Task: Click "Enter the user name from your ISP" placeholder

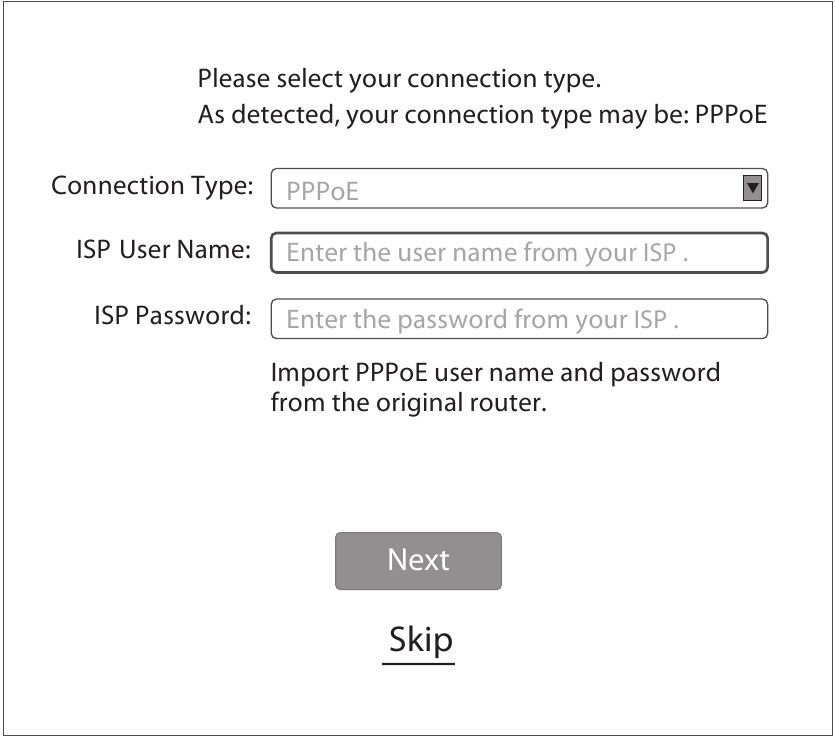Action: tap(487, 254)
